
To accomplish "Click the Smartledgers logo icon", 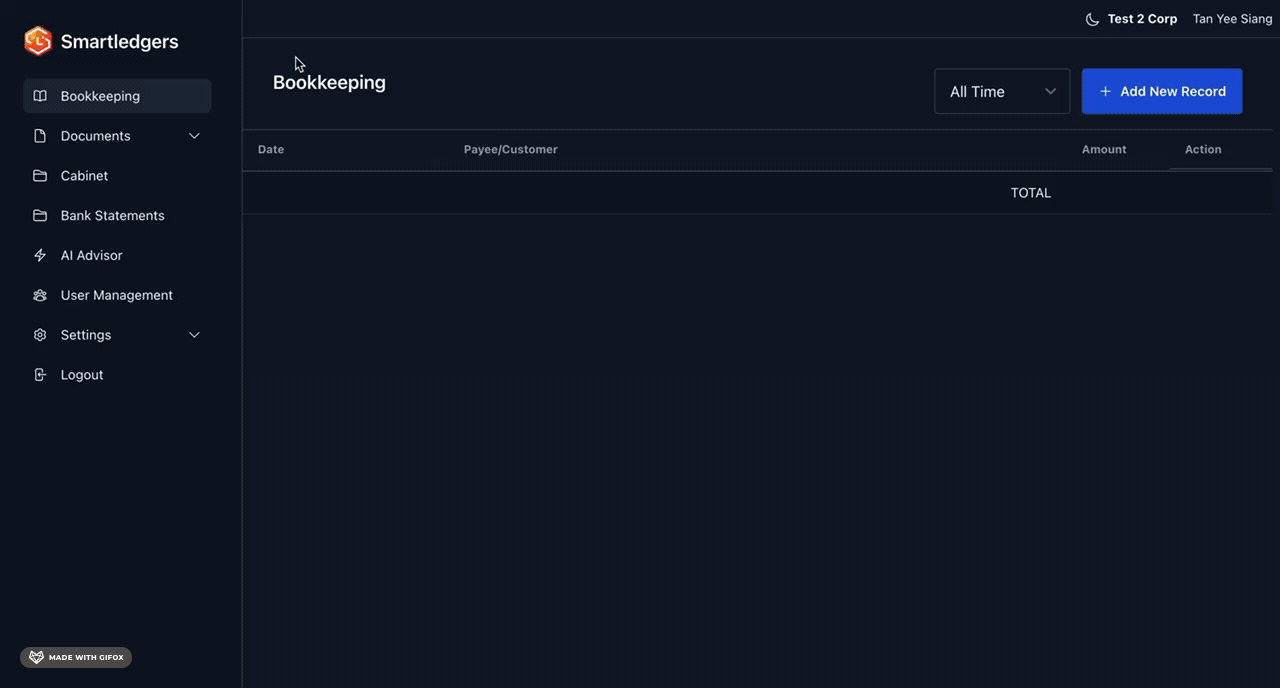I will coord(38,41).
